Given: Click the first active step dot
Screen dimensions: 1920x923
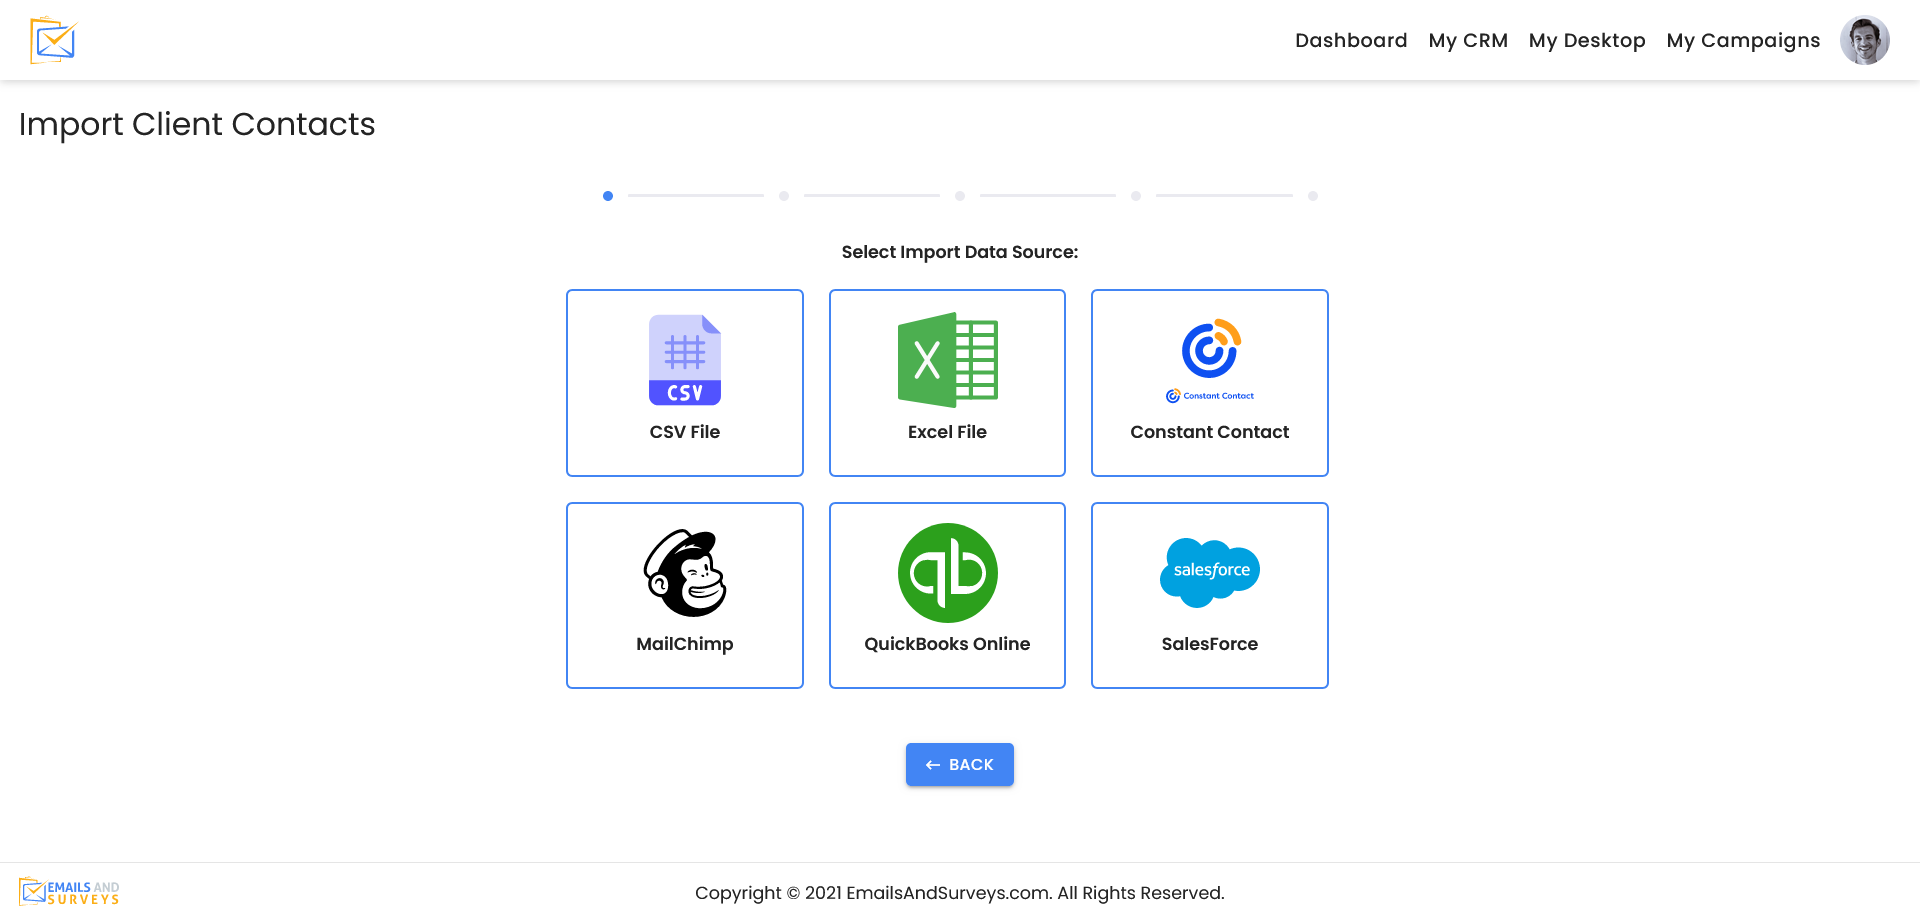Looking at the screenshot, I should coord(608,196).
